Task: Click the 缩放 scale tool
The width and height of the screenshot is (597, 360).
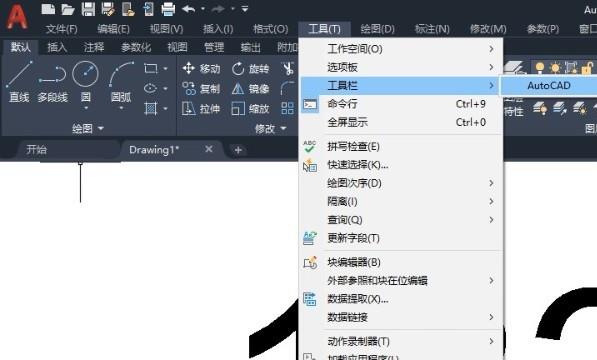Action: (250, 109)
